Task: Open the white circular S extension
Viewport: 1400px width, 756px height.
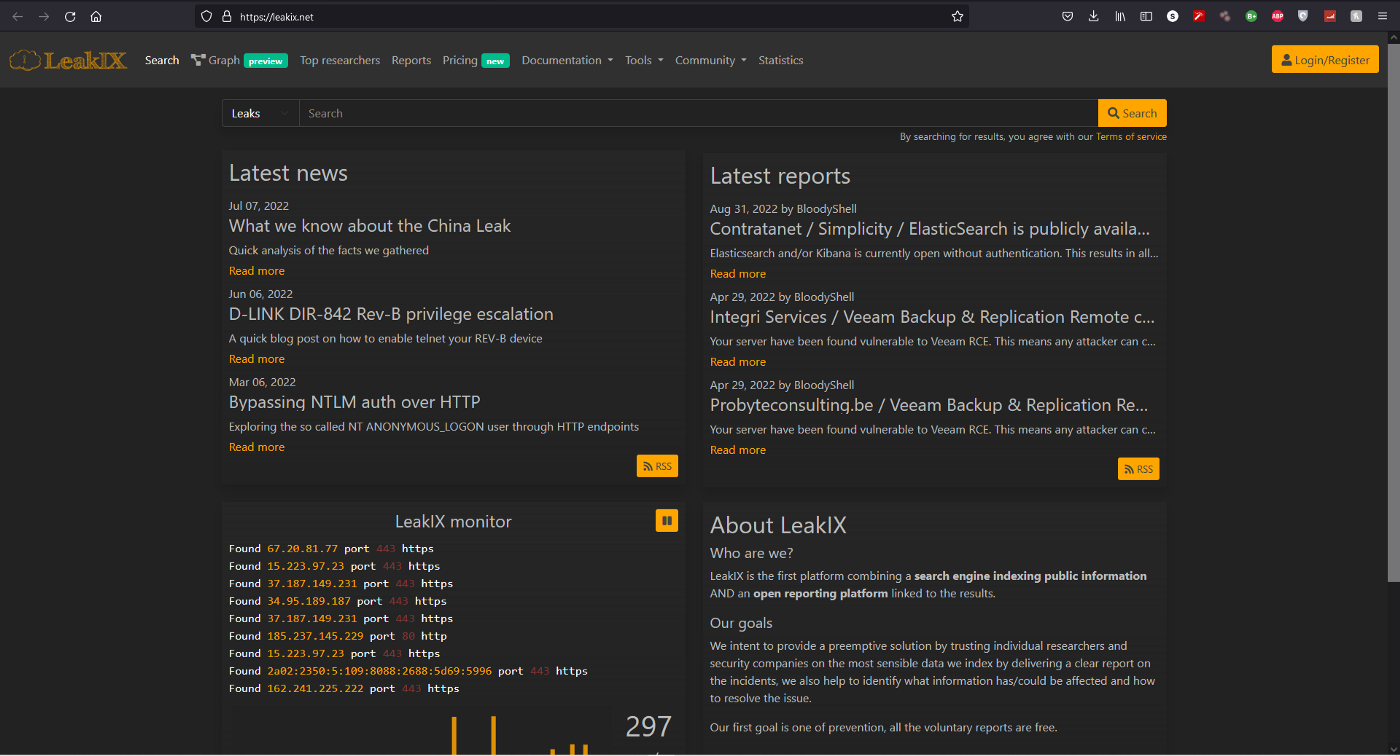Action: point(1173,16)
